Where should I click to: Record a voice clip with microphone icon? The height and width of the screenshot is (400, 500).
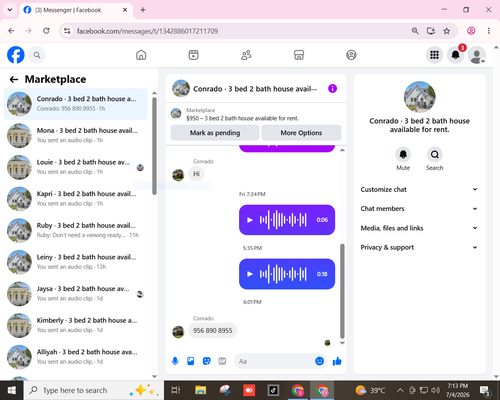click(175, 361)
